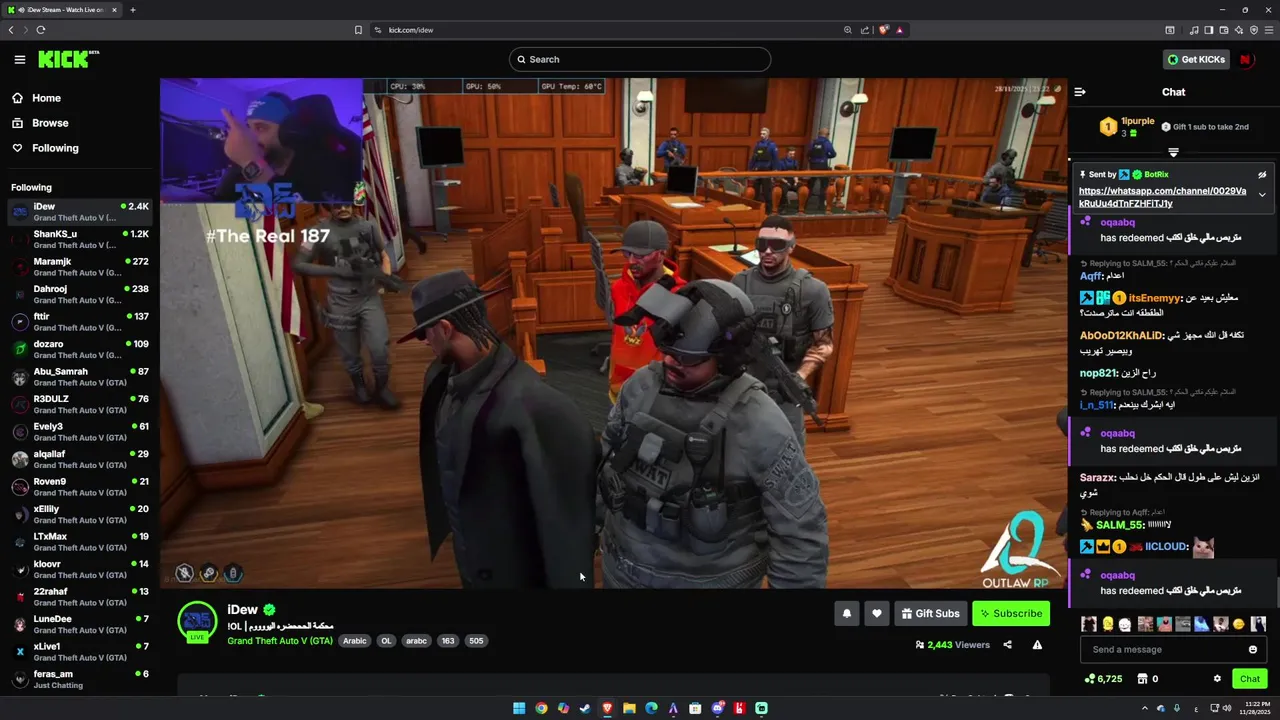1280x720 pixels.
Task: Open the Brave Shields lion icon
Action: point(883,30)
